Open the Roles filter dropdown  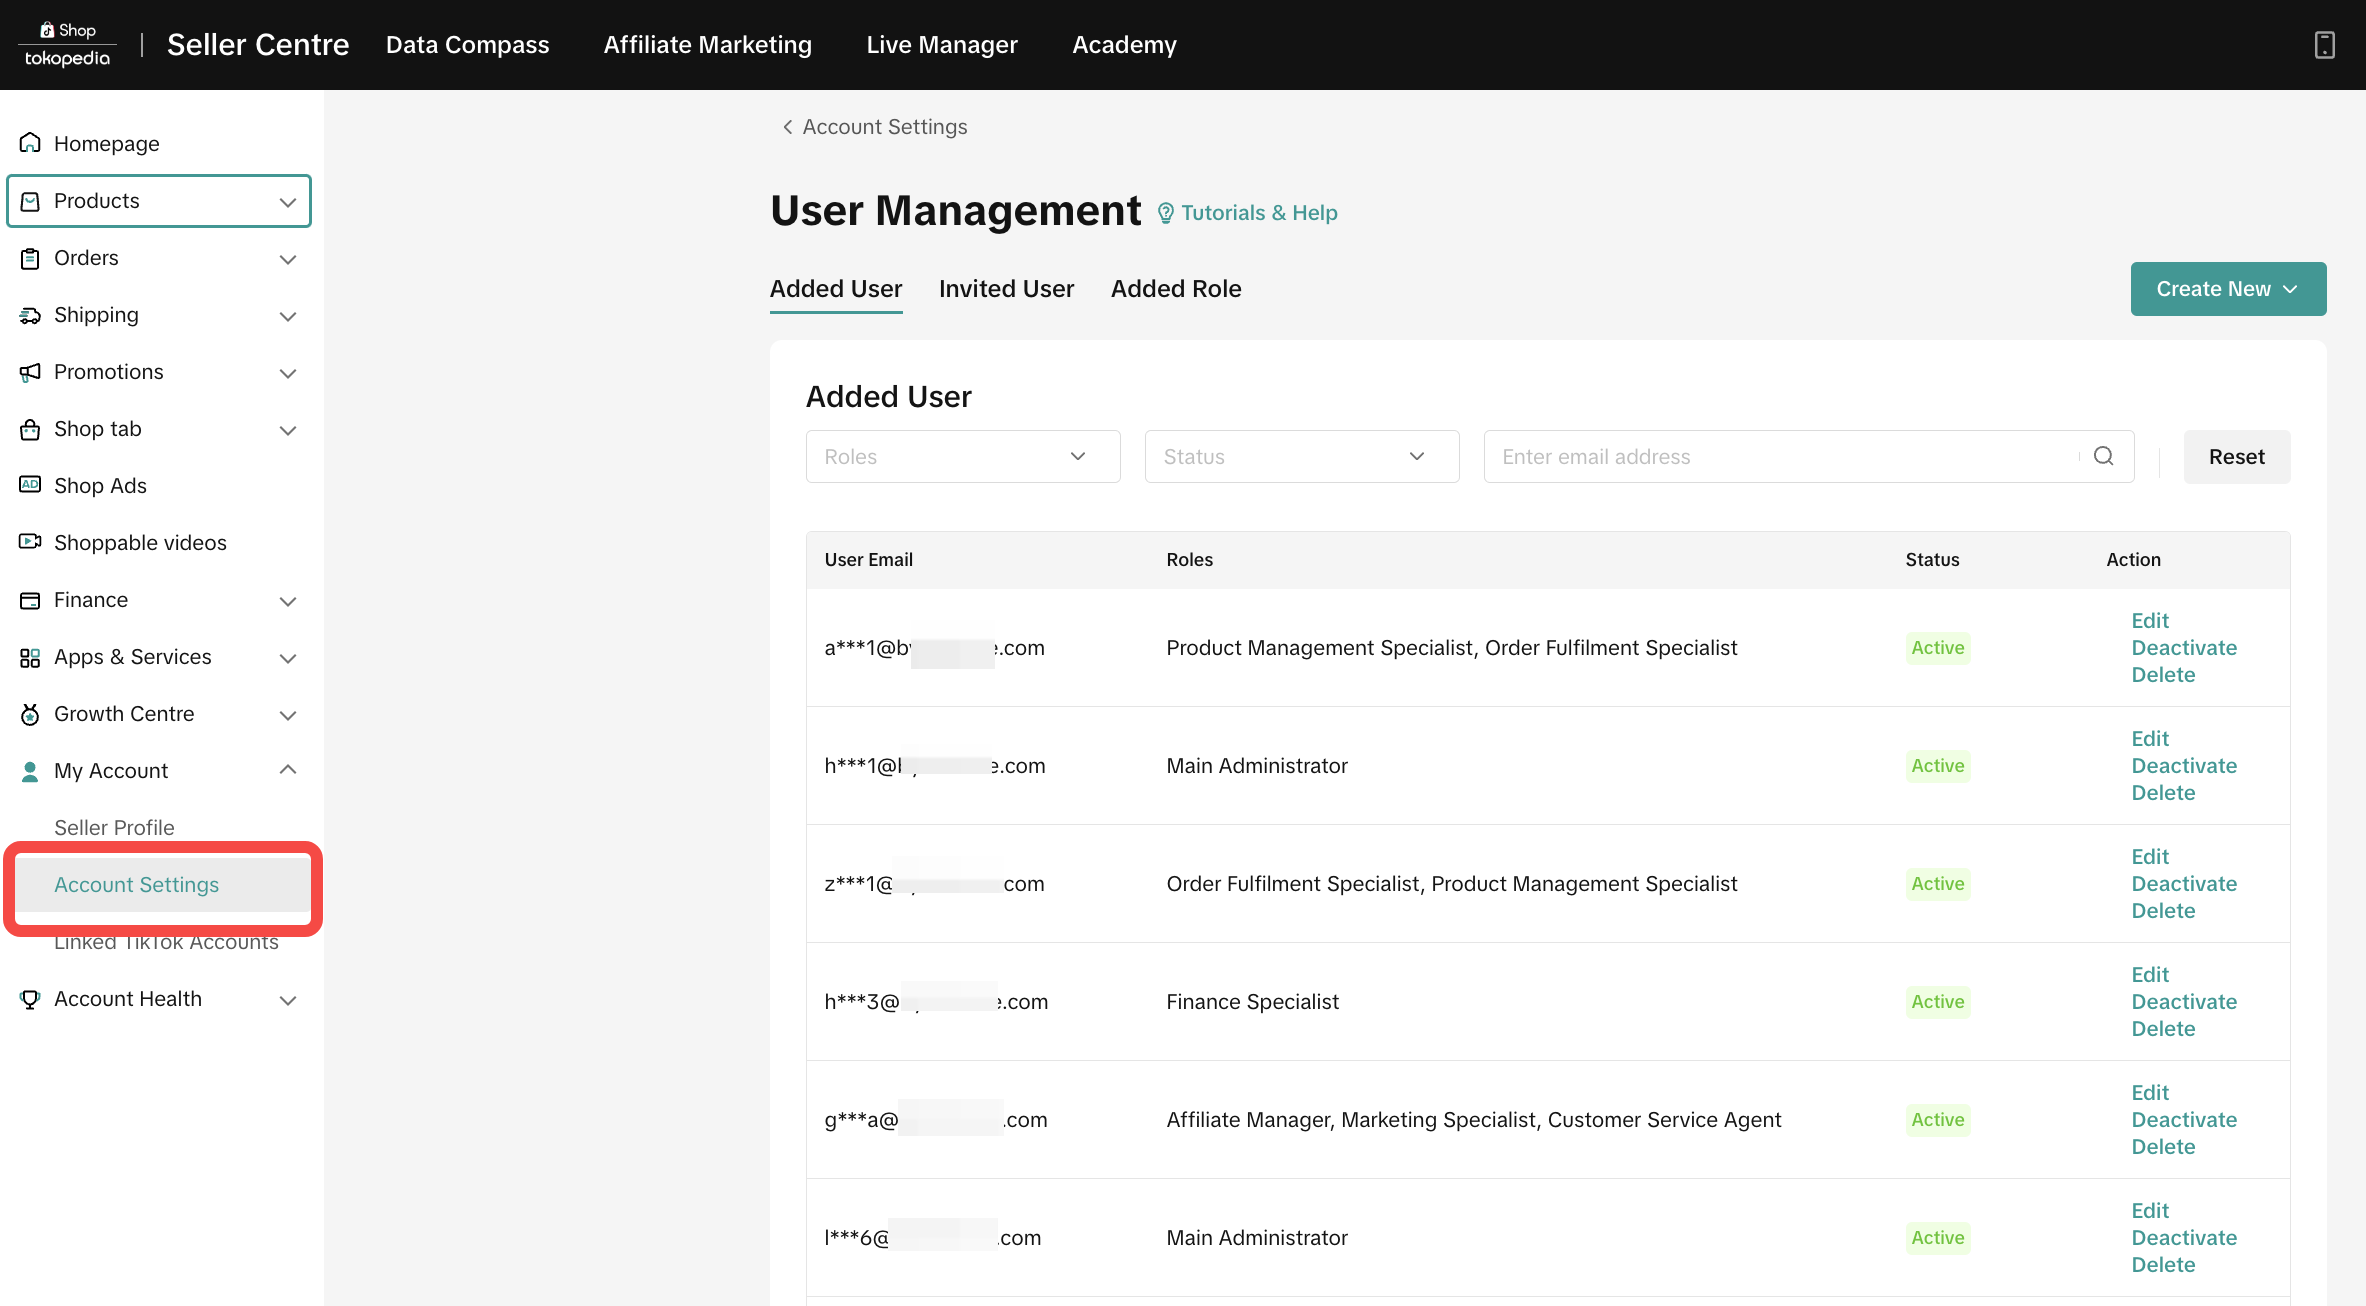[x=962, y=456]
